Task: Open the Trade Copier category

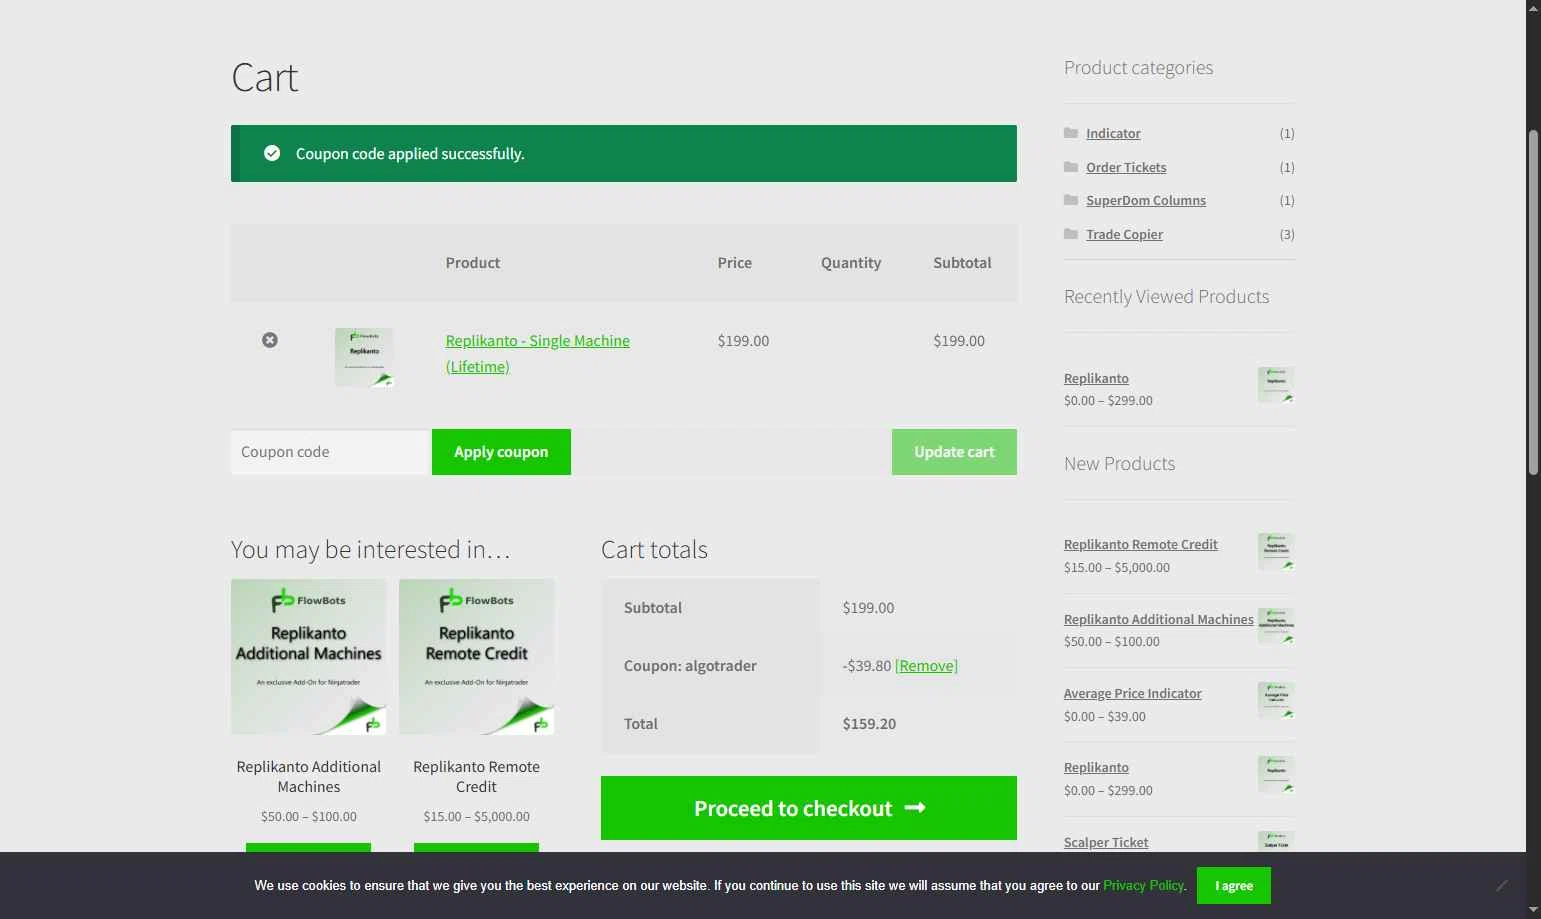Action: click(x=1124, y=234)
